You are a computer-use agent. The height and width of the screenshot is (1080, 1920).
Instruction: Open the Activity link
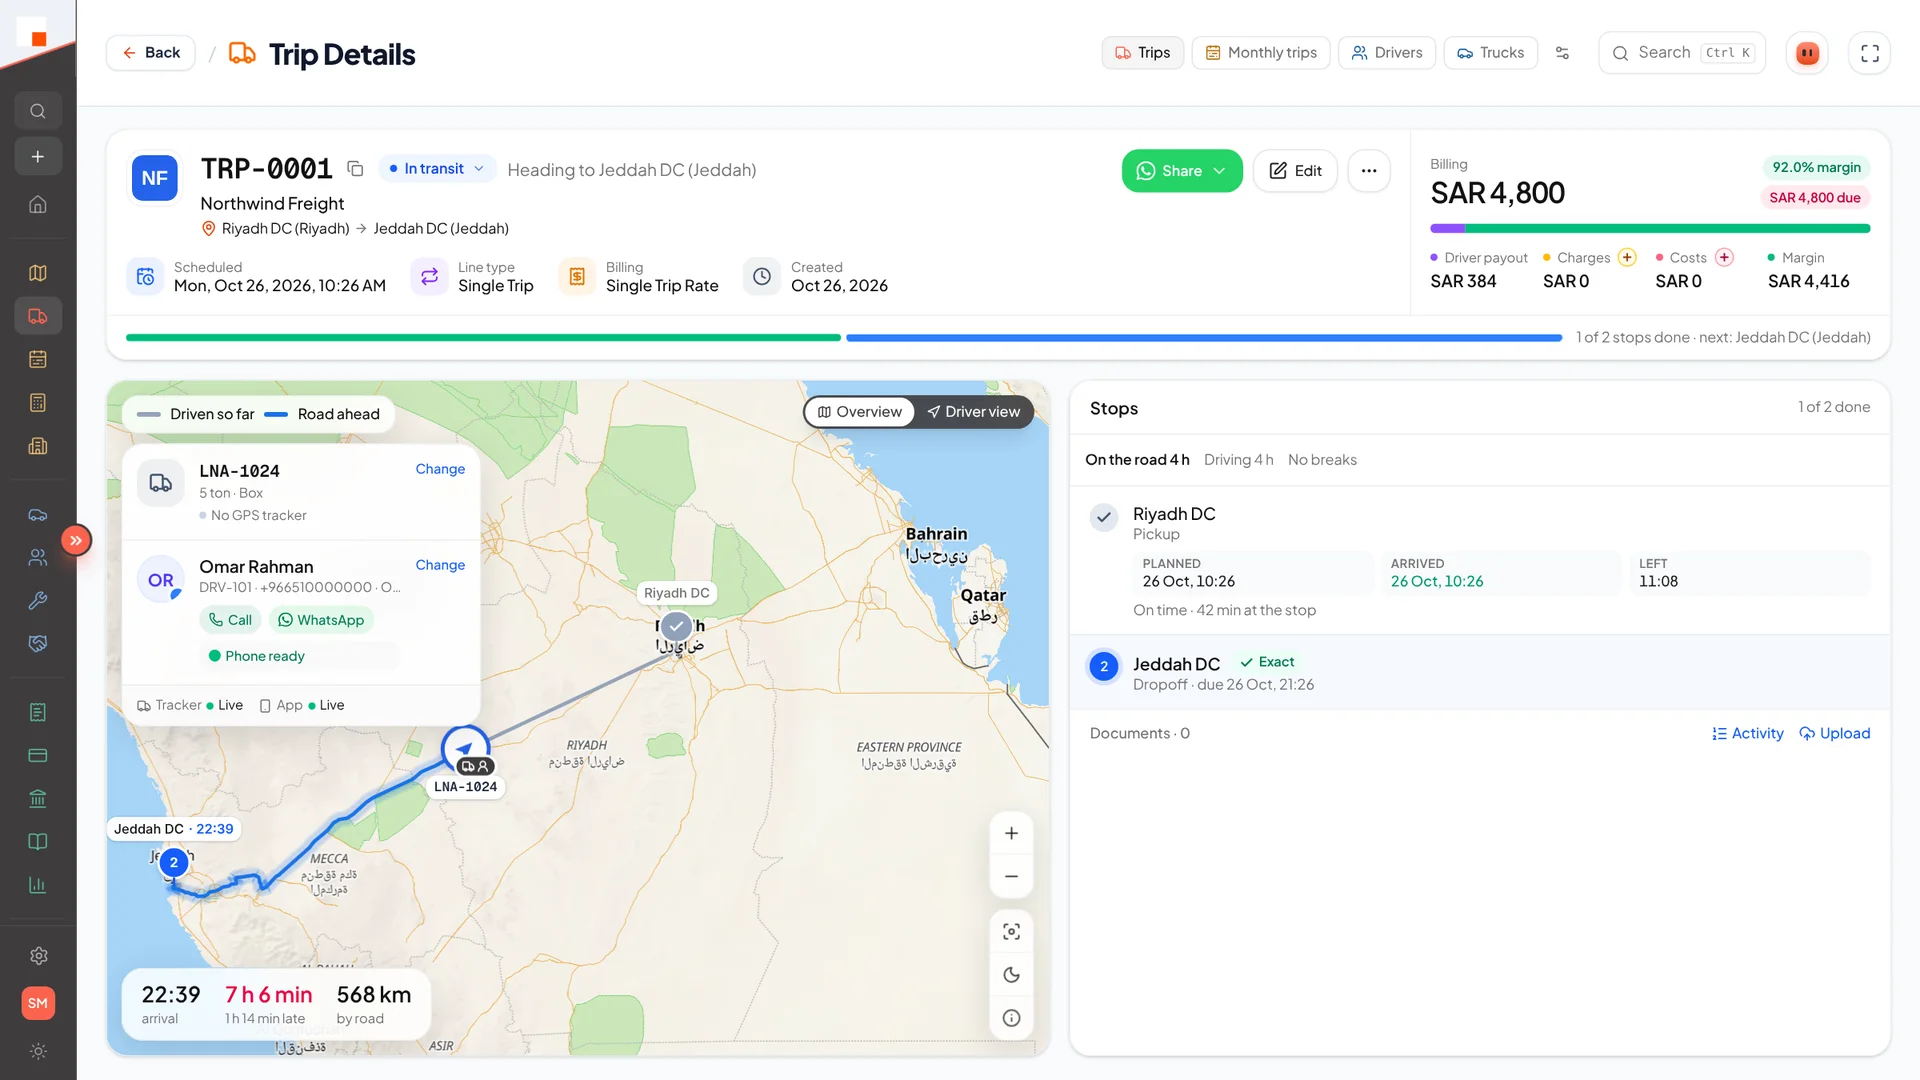coord(1747,733)
